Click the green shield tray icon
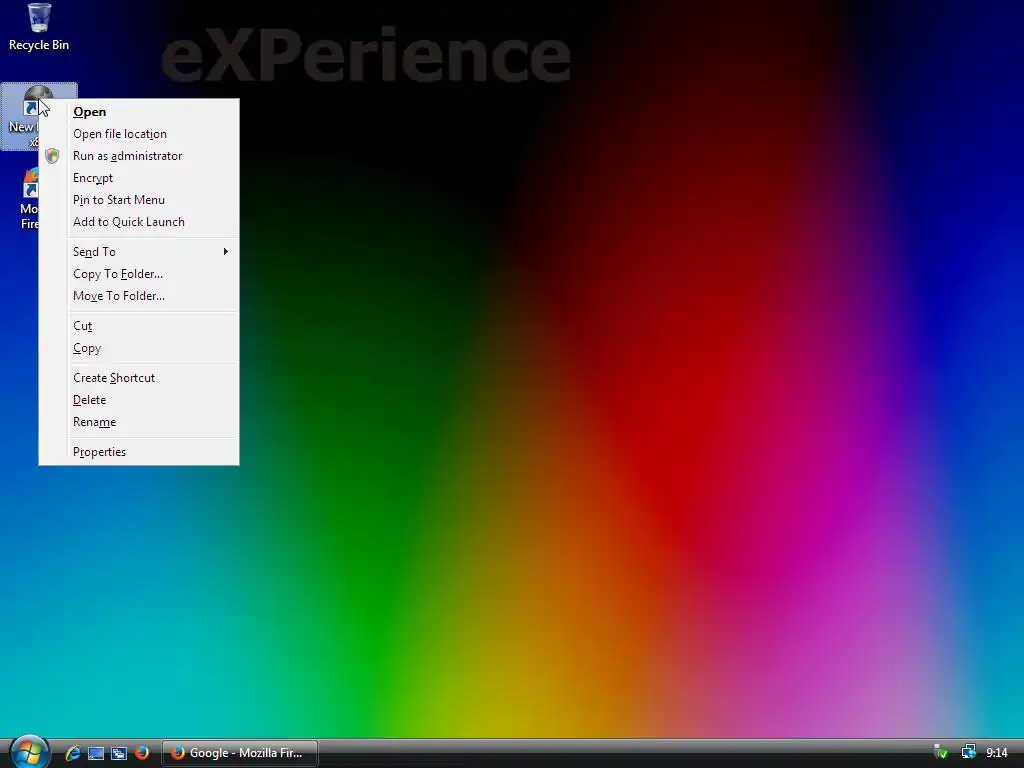The height and width of the screenshot is (768, 1024). click(x=941, y=752)
